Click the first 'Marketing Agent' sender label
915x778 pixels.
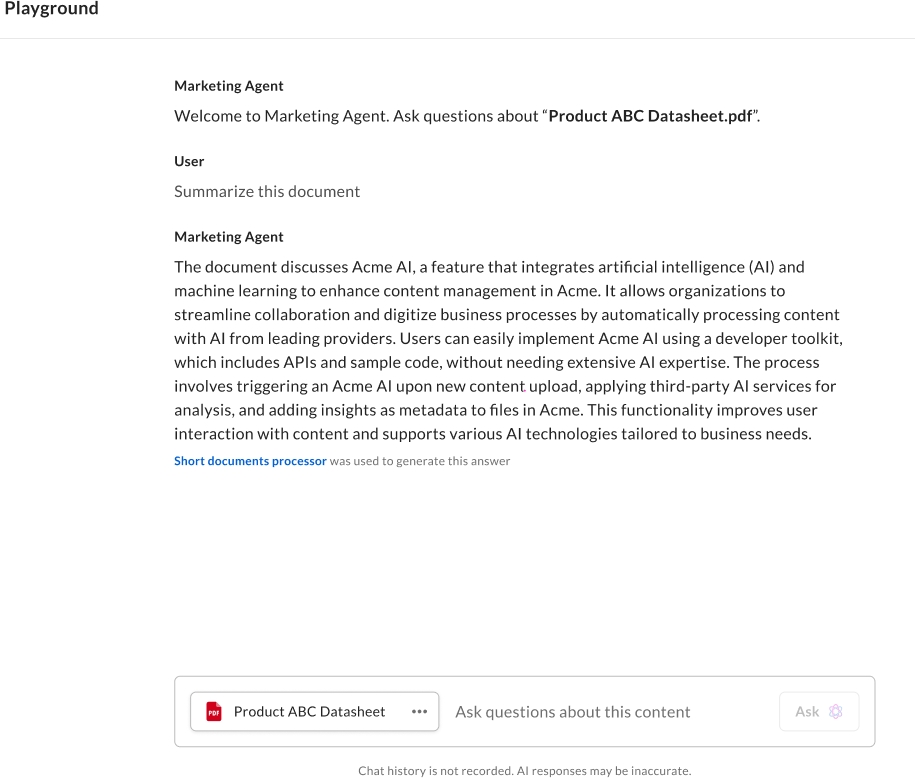pyautogui.click(x=229, y=86)
